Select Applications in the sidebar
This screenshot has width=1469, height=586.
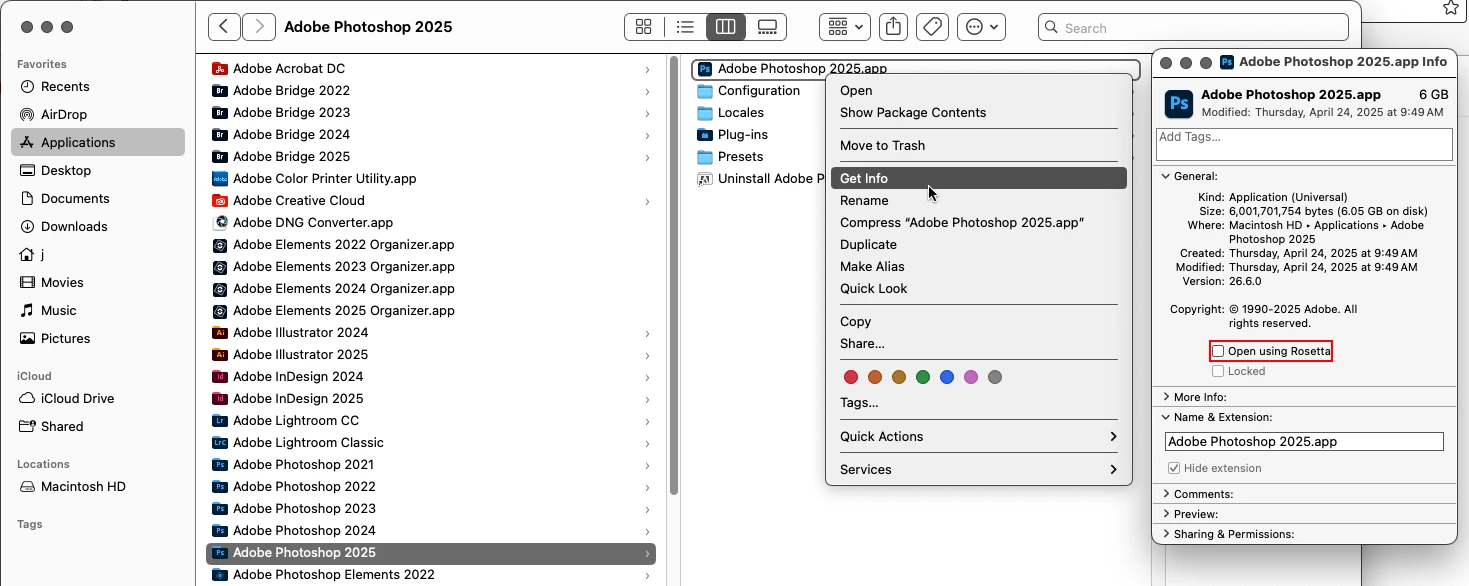[98, 142]
